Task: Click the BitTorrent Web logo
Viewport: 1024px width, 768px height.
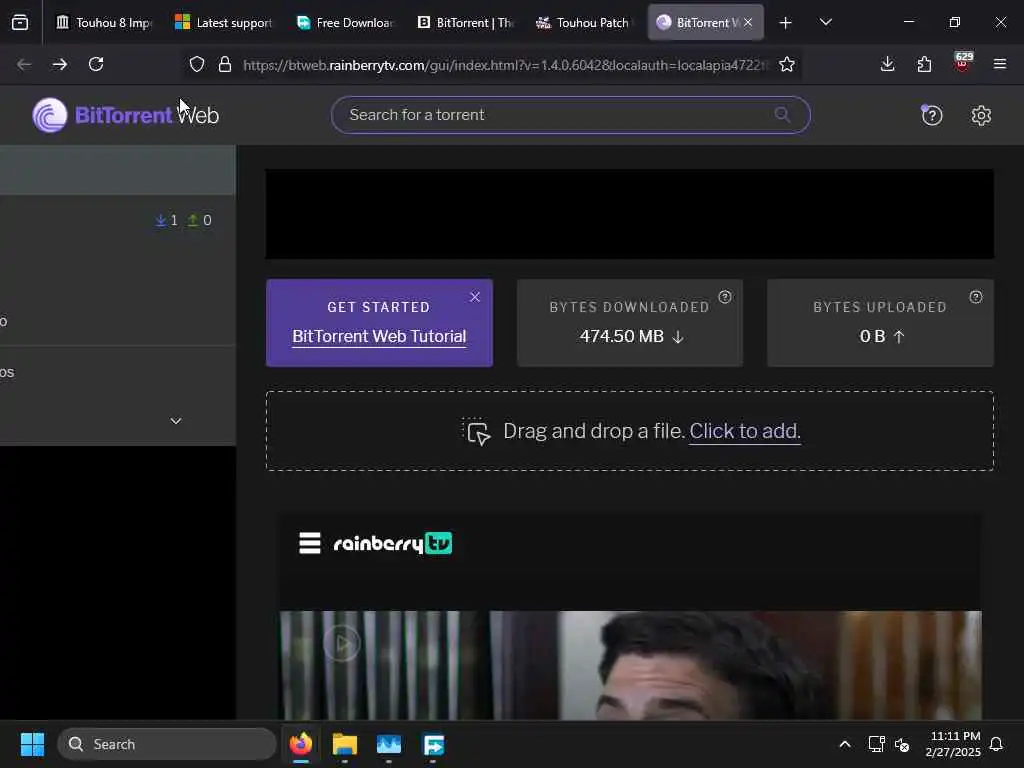Action: [125, 115]
